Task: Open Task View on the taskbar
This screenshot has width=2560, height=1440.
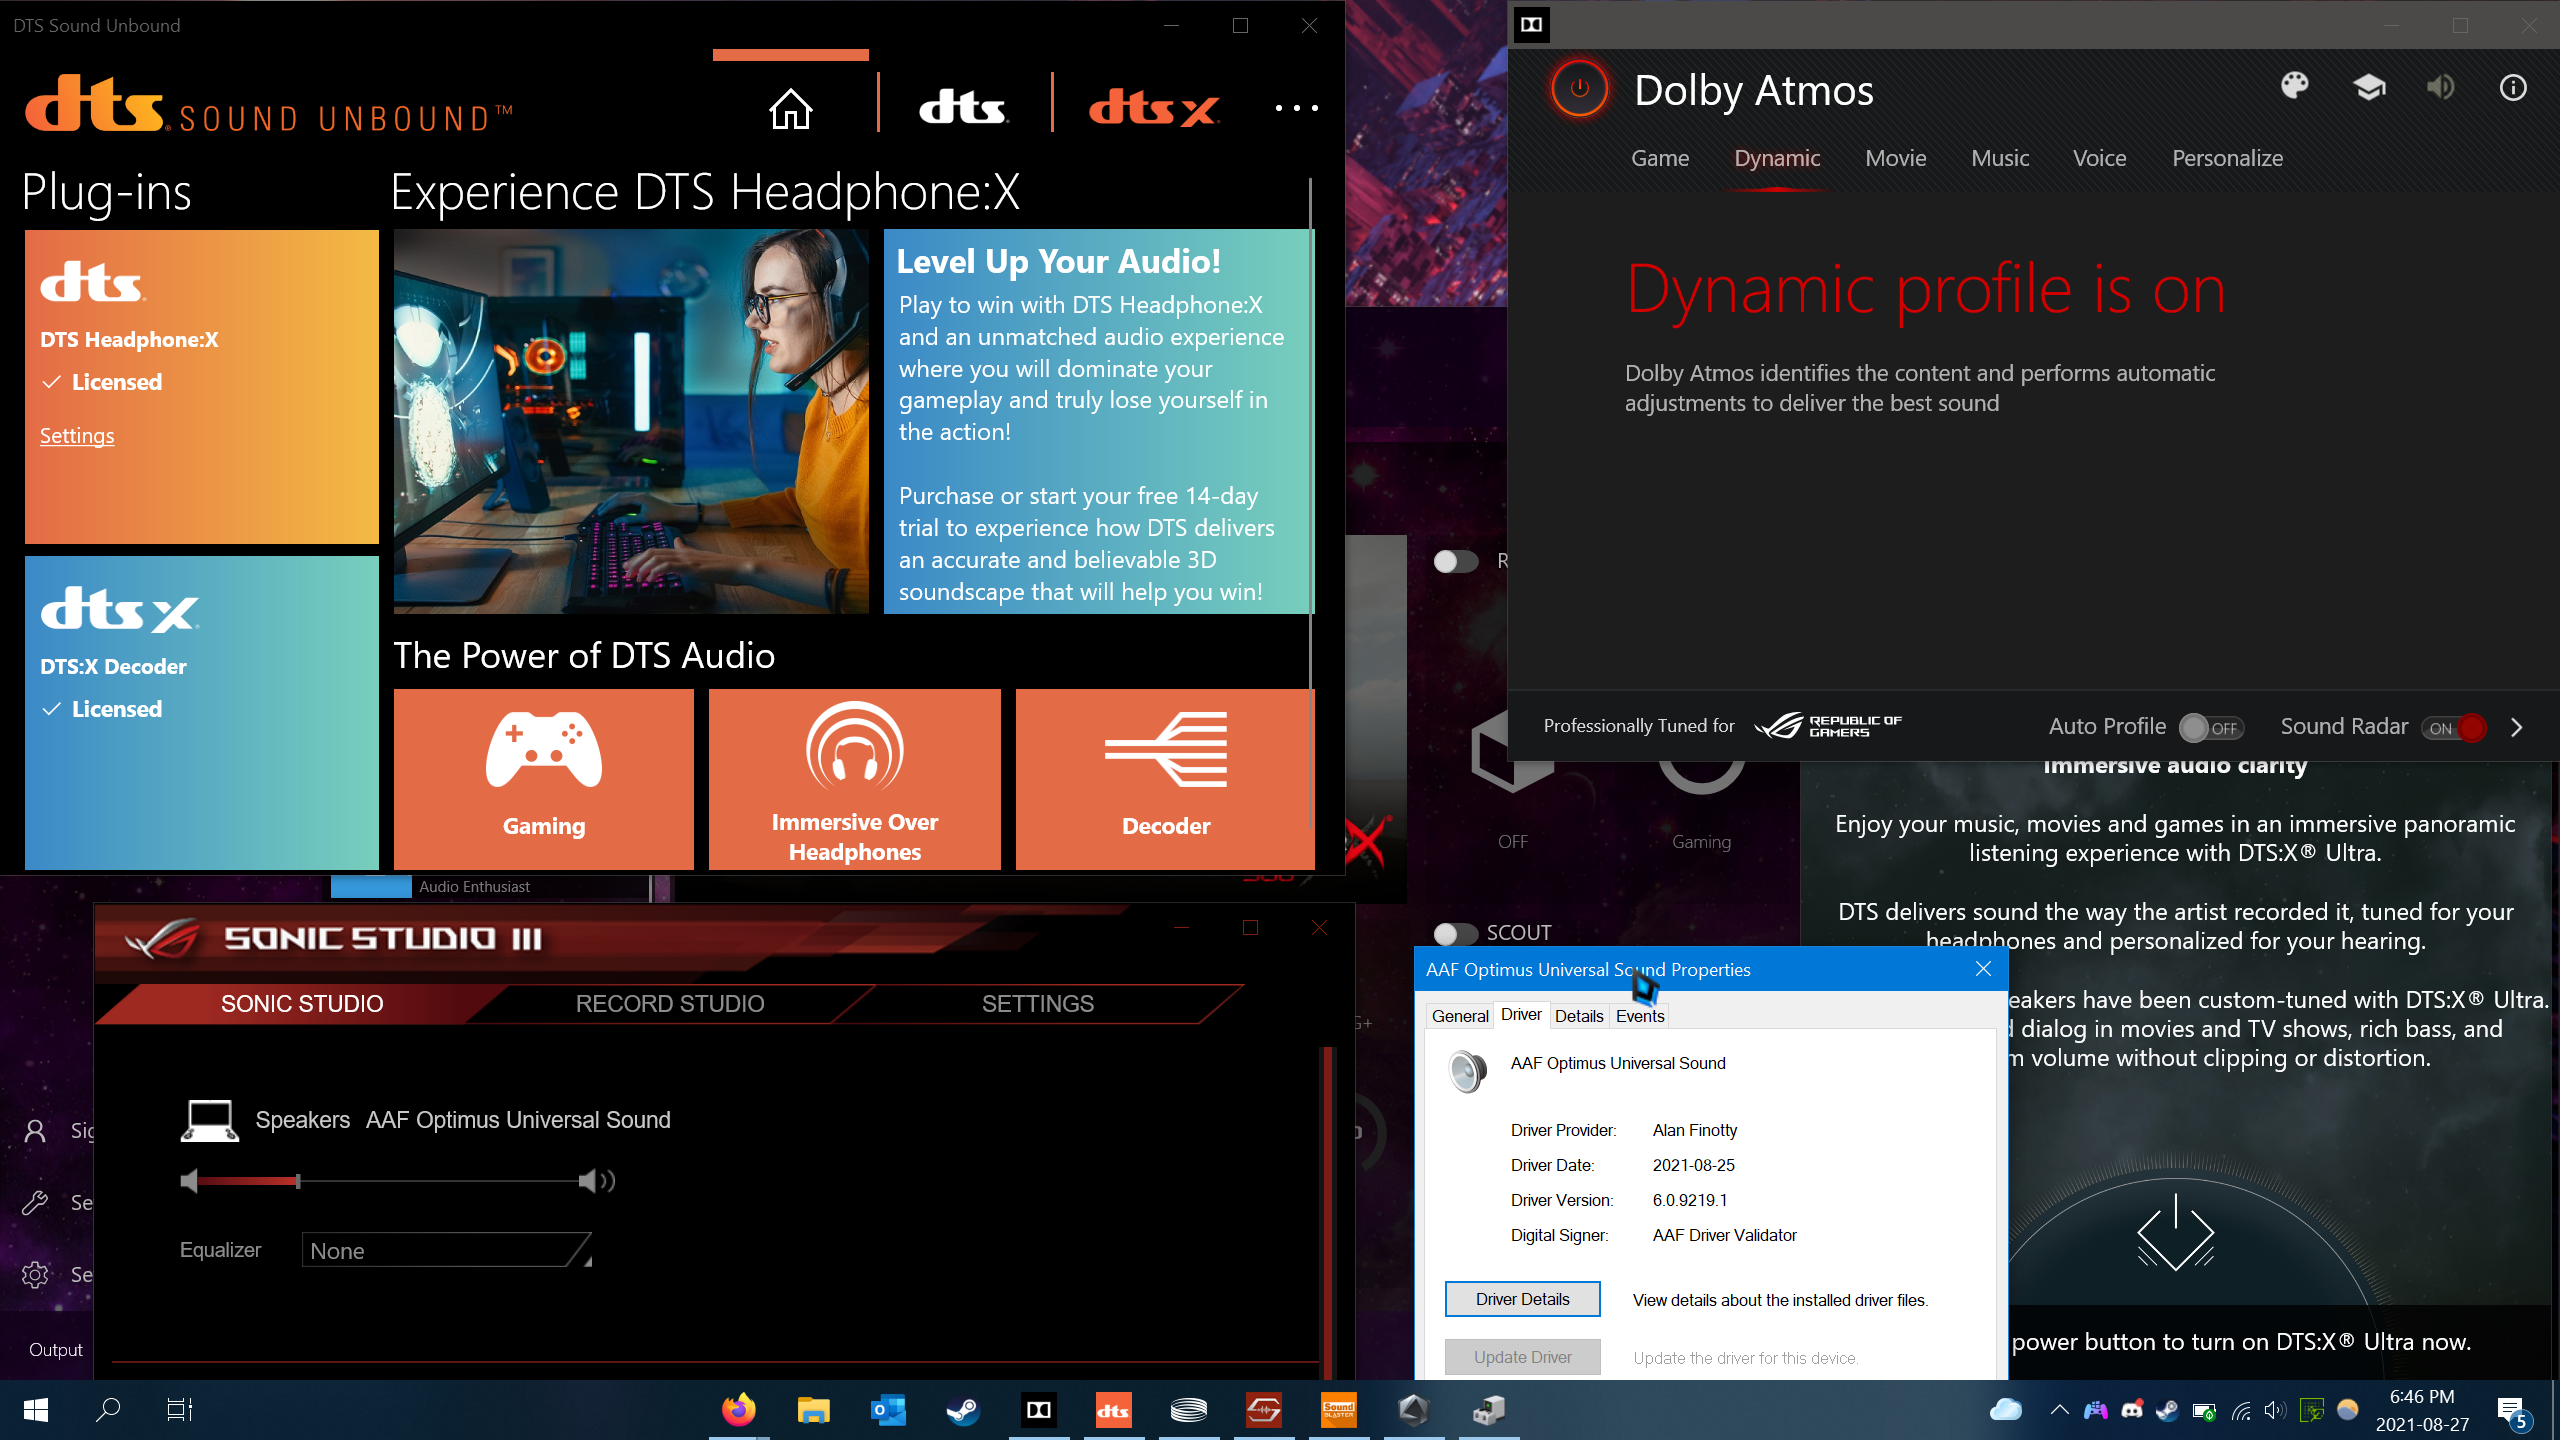Action: click(x=180, y=1410)
